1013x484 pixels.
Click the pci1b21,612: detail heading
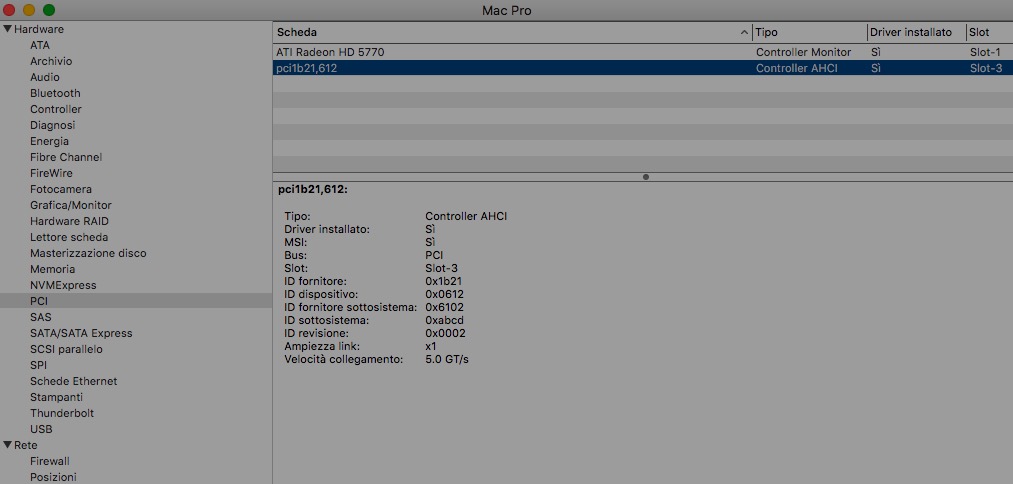point(313,190)
